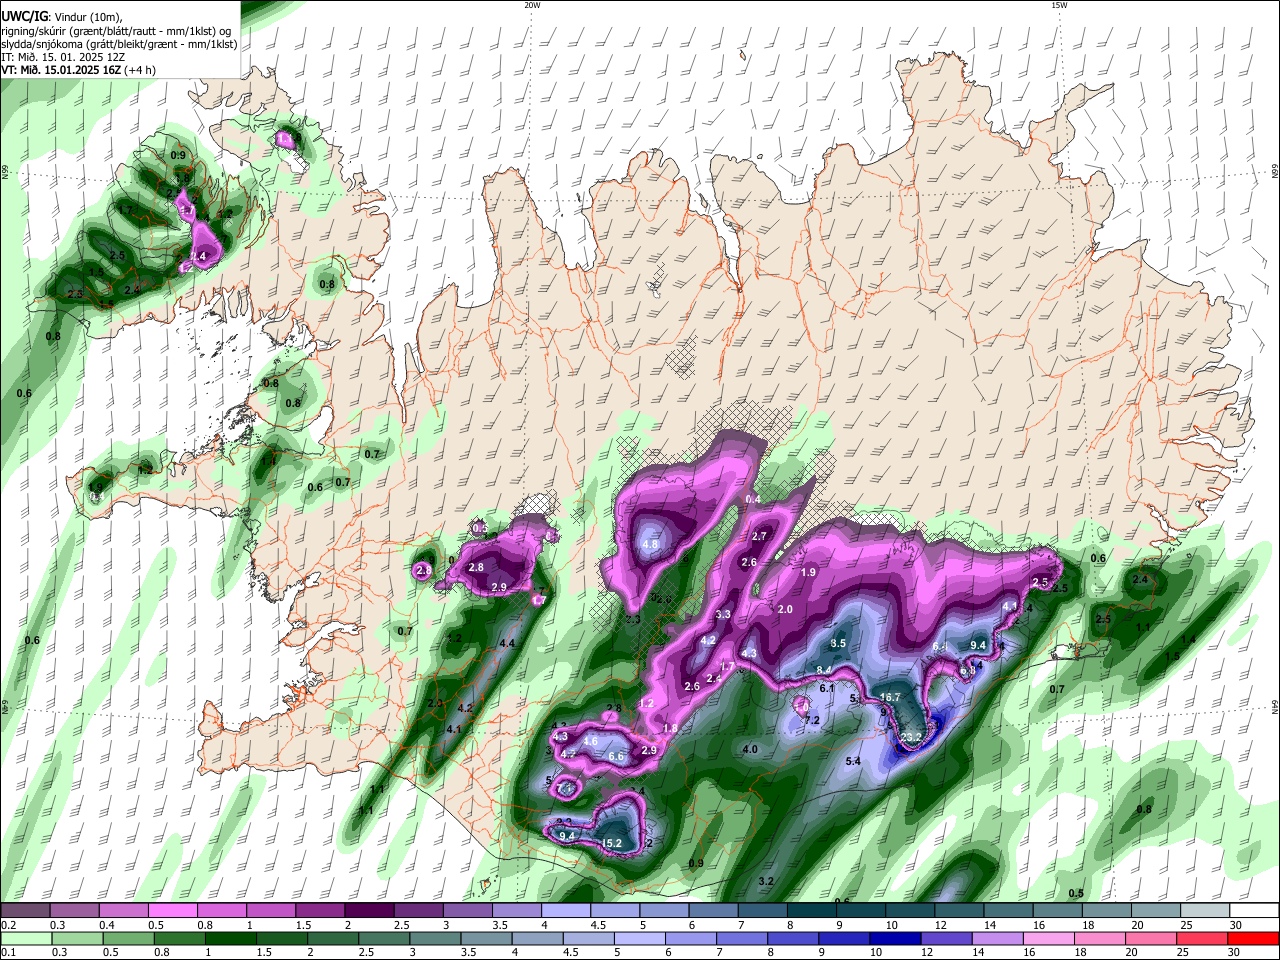This screenshot has height=960, width=1280.
Task: Click the 2.0 value in the pink snow band
Action: [x=785, y=609]
